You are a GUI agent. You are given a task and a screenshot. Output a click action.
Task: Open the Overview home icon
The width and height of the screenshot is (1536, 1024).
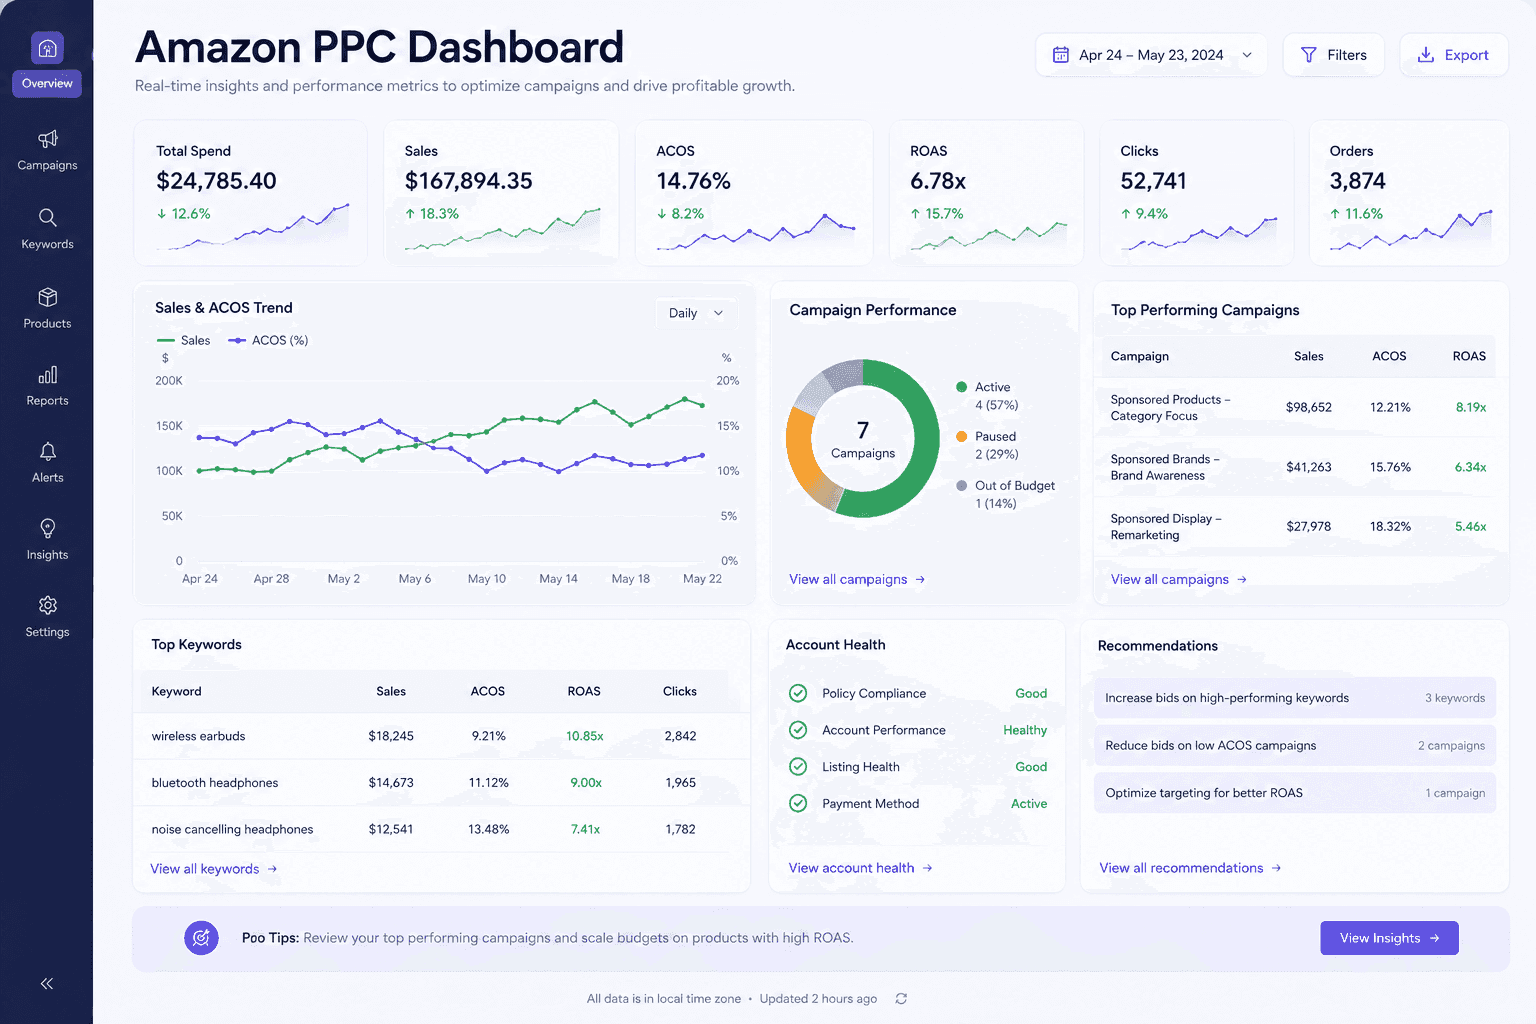point(47,48)
